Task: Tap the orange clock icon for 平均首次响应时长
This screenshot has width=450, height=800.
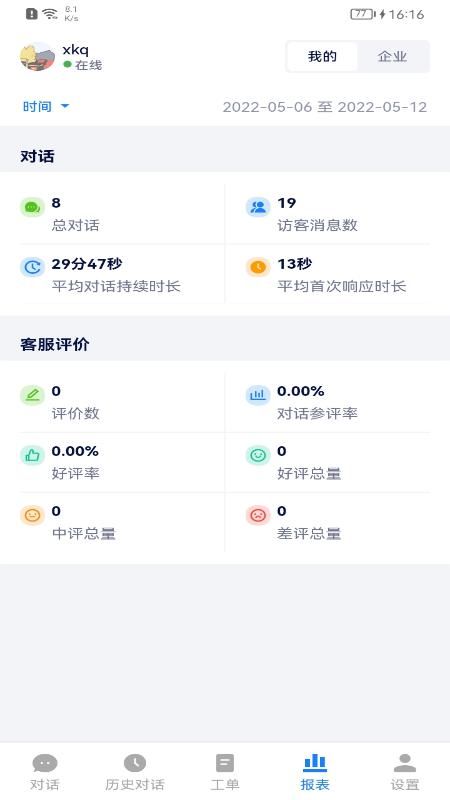Action: pos(258,267)
